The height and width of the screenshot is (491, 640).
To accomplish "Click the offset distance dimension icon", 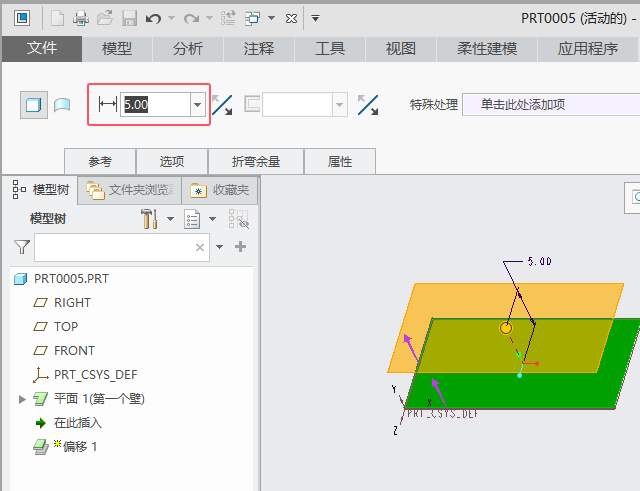I will point(108,104).
